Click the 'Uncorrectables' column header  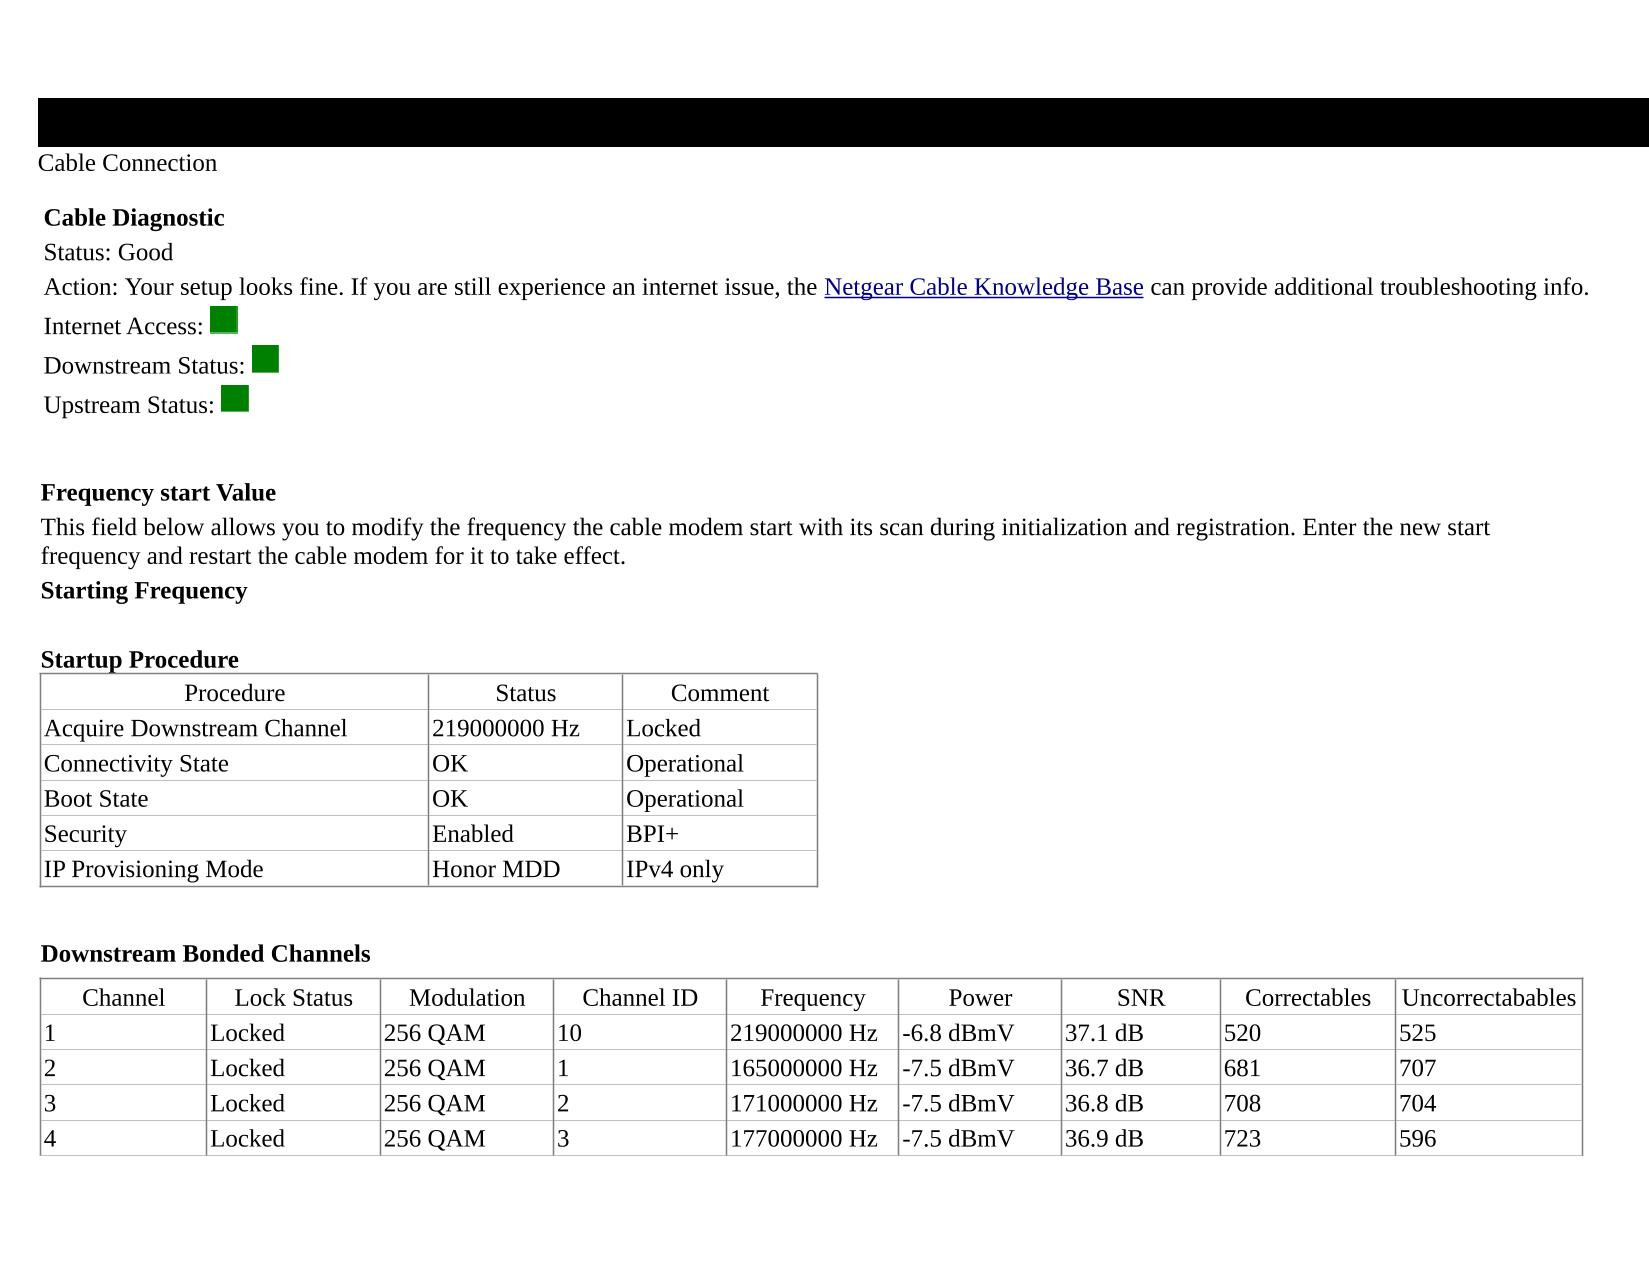1489,998
